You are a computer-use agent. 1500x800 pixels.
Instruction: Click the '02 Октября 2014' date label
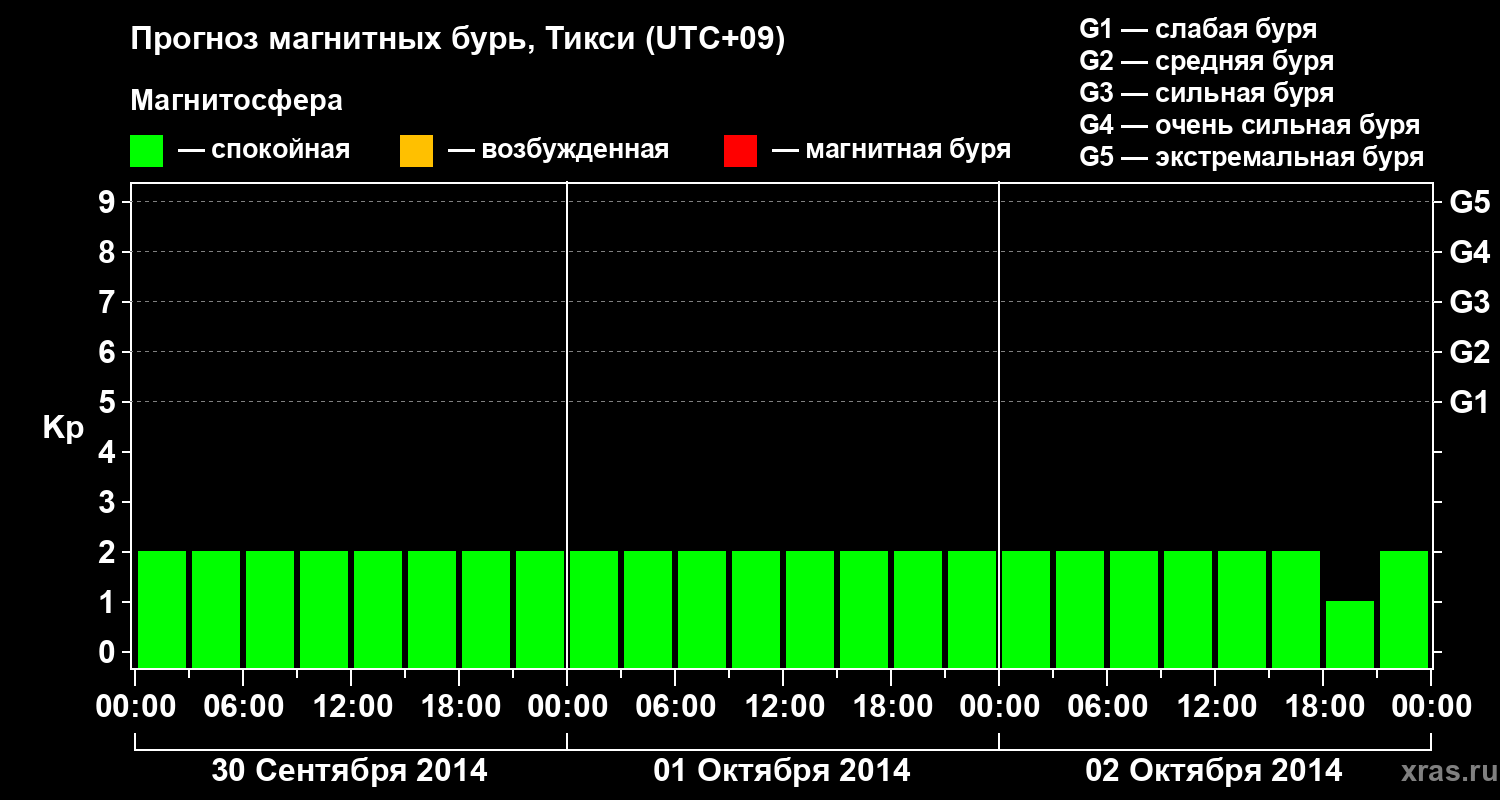click(1214, 771)
